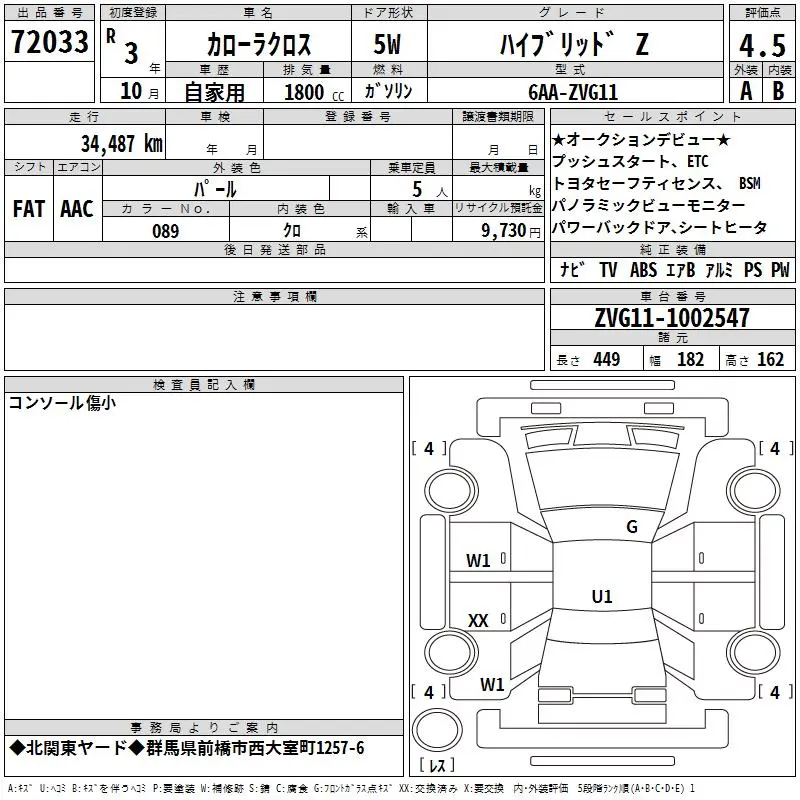
Task: Click the color number 089
Action: [x=166, y=231]
